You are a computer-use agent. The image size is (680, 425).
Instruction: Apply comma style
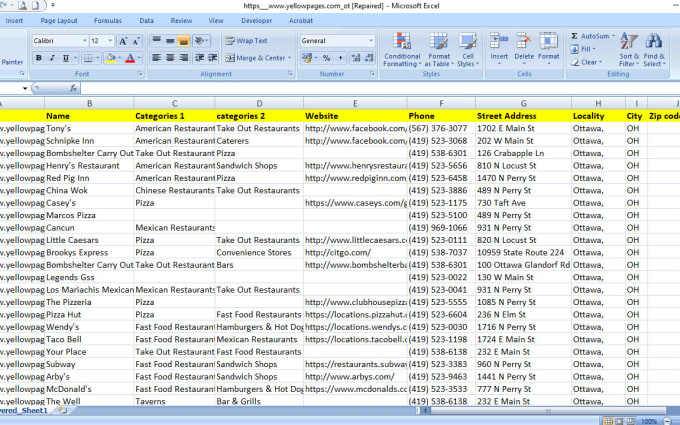[x=340, y=58]
